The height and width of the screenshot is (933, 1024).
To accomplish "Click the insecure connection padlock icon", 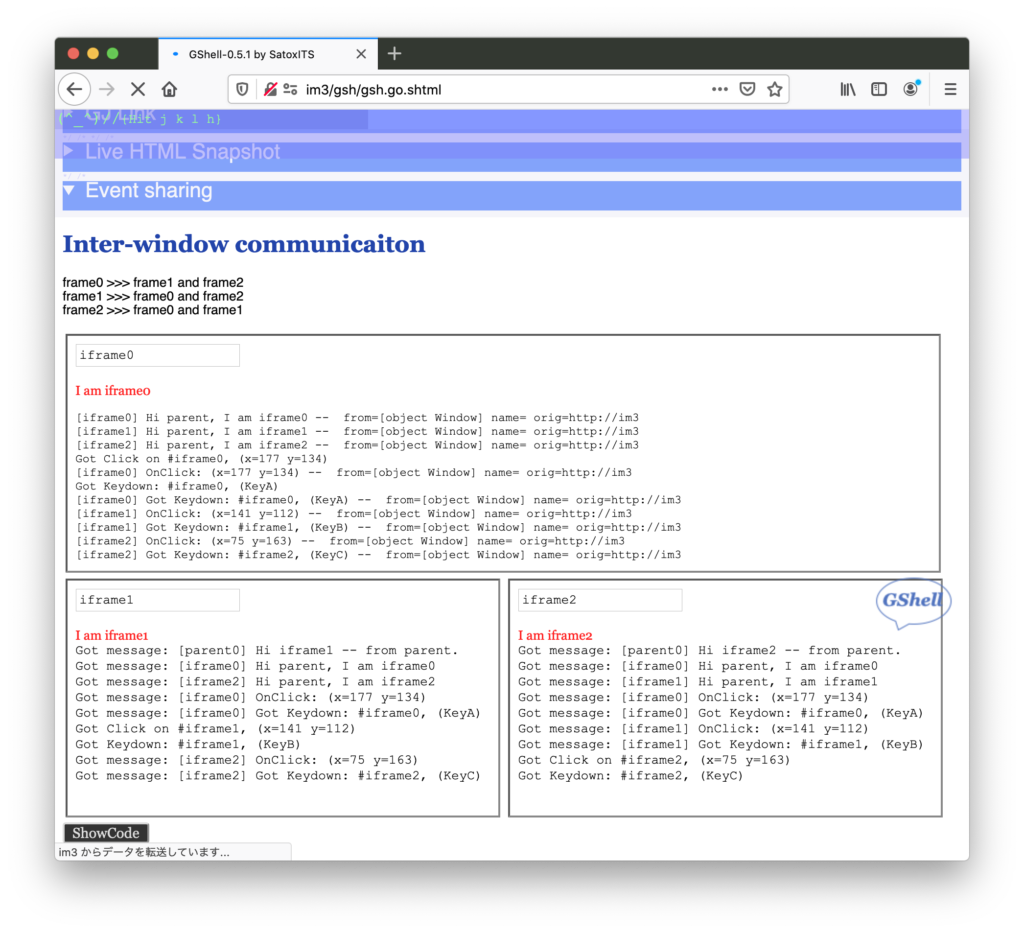I will tap(270, 89).
